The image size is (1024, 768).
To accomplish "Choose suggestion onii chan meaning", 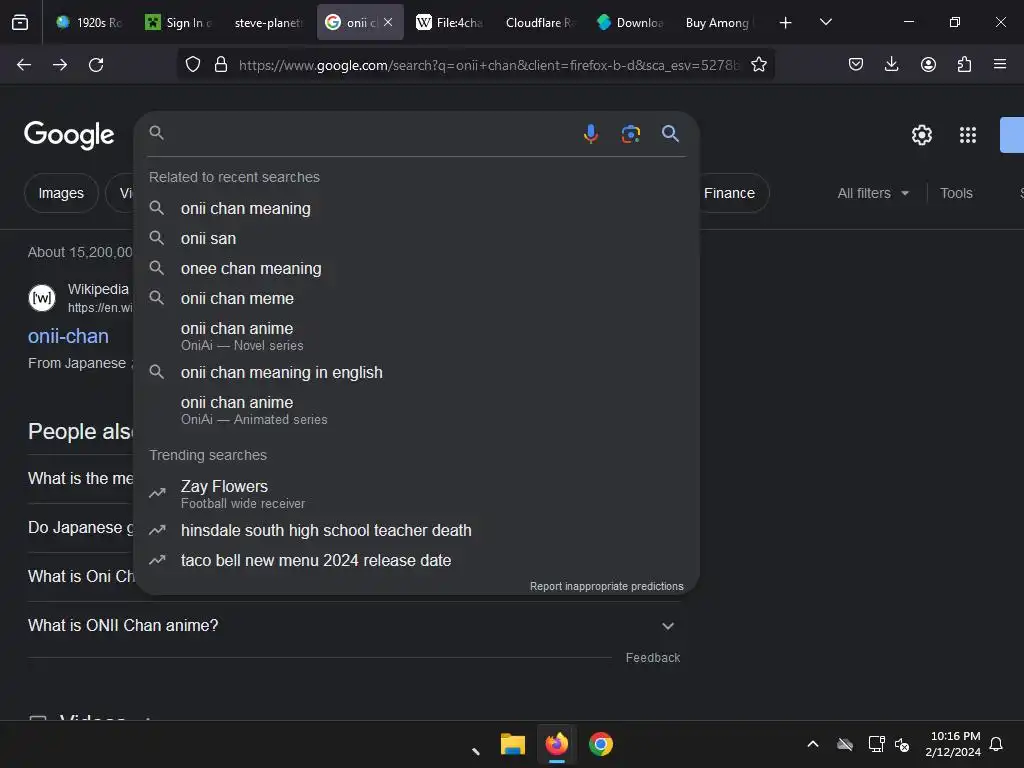I will (417, 208).
